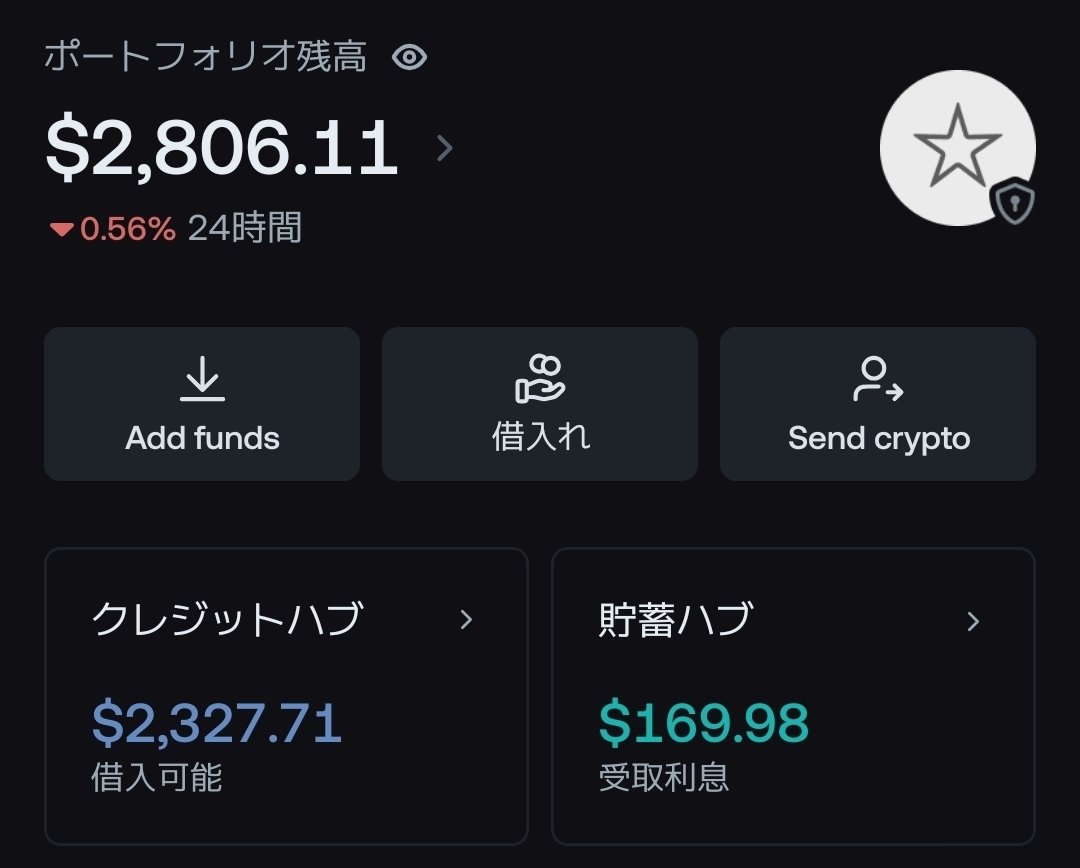
Task: Open the クレジットハブ card title
Action: 226,620
